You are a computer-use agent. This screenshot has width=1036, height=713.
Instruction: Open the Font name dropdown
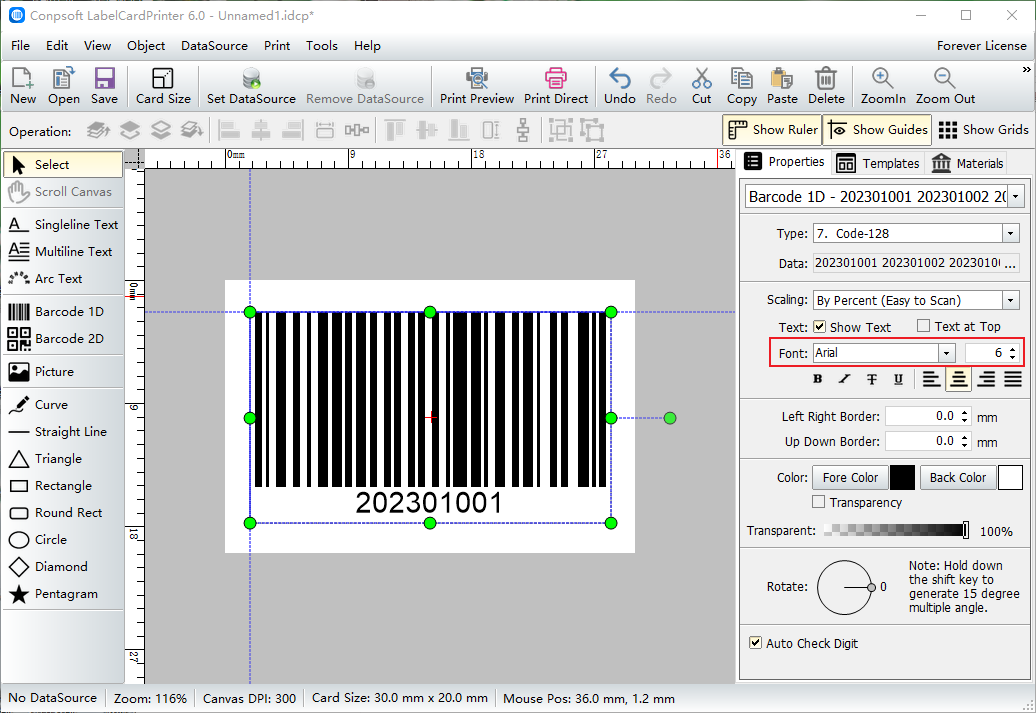pyautogui.click(x=947, y=353)
